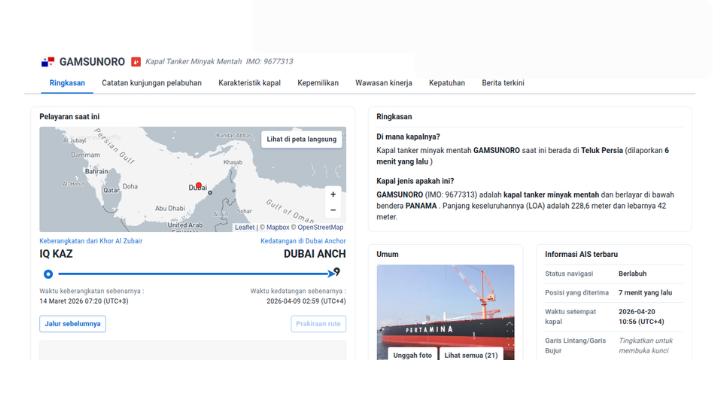Click Lihat di peta langsung button

302,139
